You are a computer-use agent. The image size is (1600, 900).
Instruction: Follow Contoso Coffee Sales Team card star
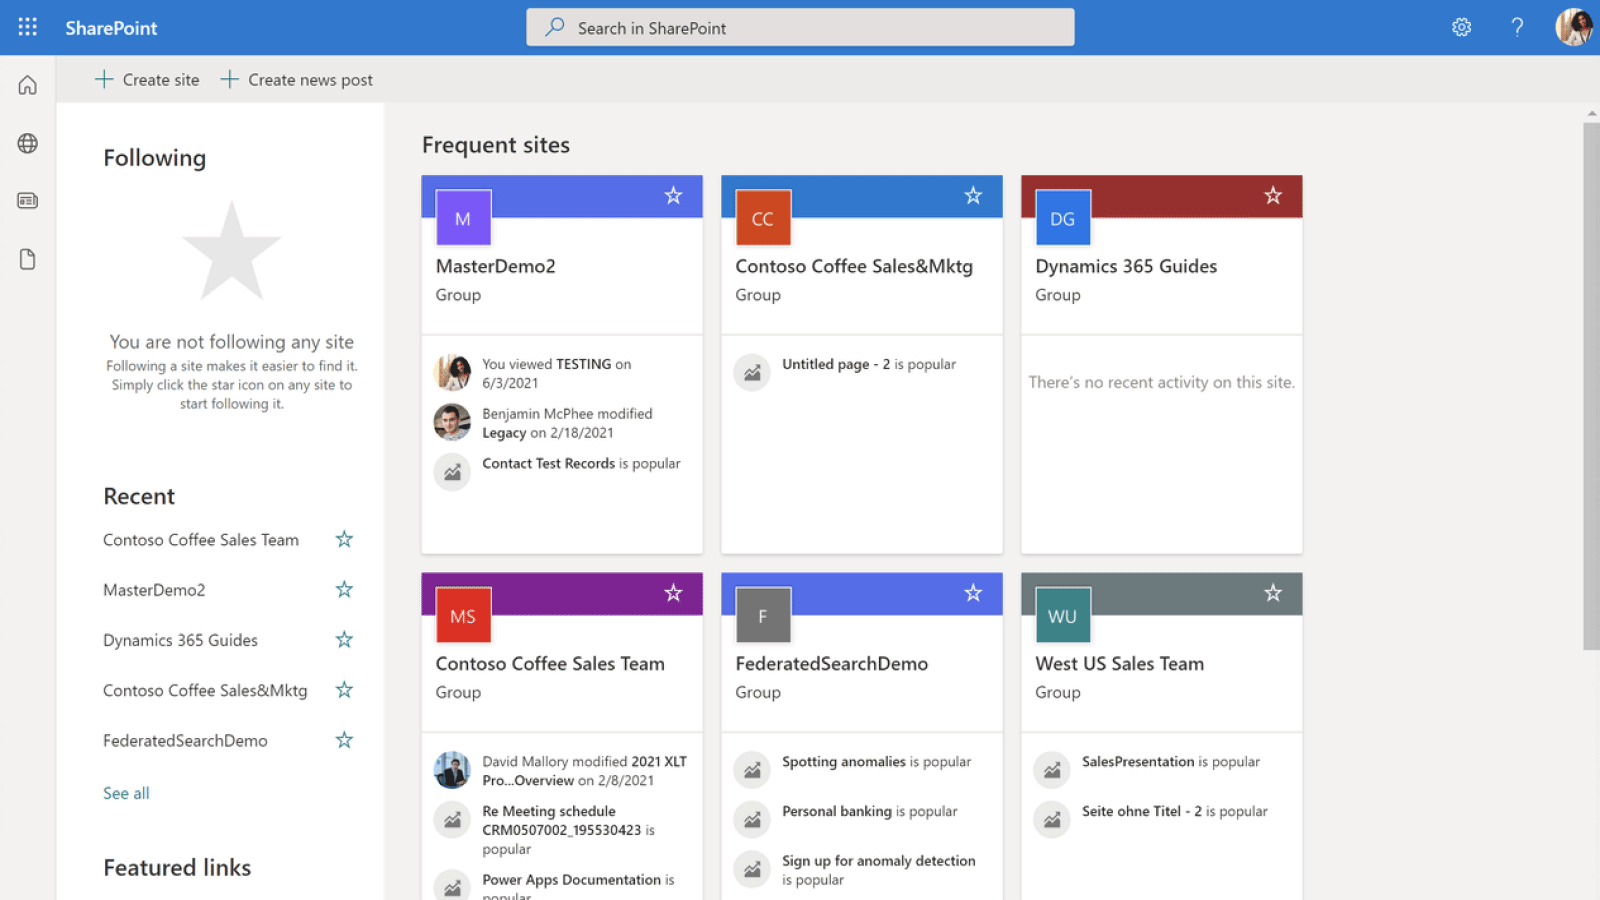(x=673, y=593)
